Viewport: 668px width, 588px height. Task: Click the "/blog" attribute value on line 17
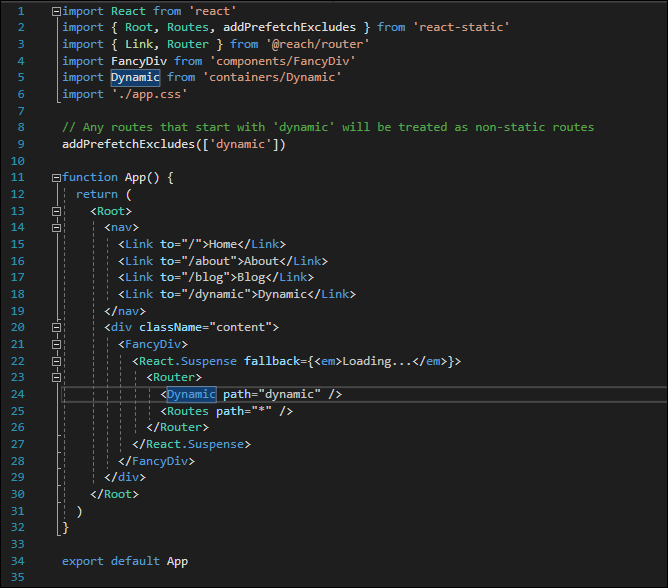click(x=205, y=277)
